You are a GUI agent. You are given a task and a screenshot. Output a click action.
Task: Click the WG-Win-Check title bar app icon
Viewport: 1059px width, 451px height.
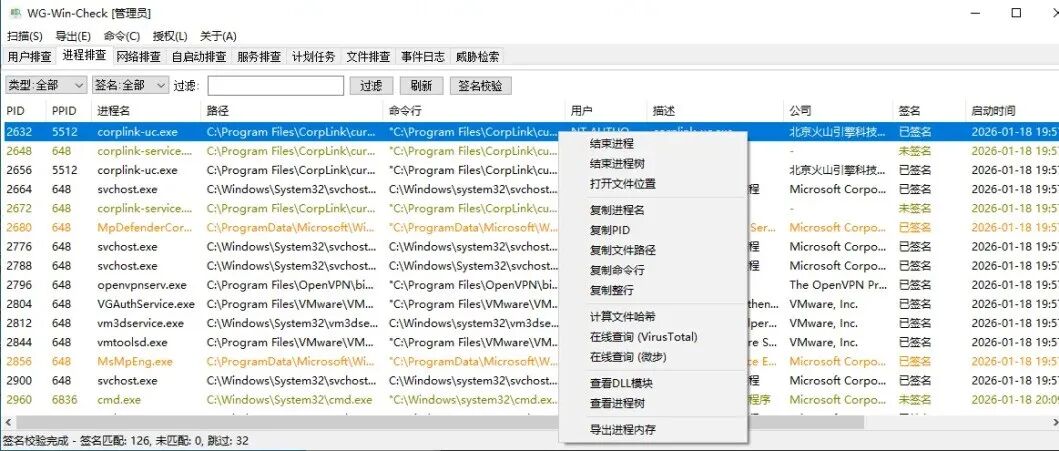tap(15, 13)
